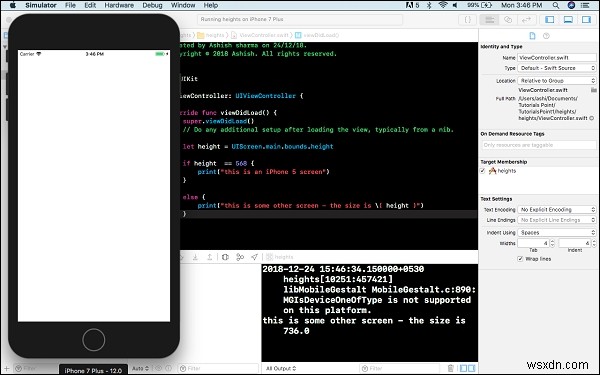The height and width of the screenshot is (375, 600).
Task: Click the Indent width stepper
Action: coord(594,243)
